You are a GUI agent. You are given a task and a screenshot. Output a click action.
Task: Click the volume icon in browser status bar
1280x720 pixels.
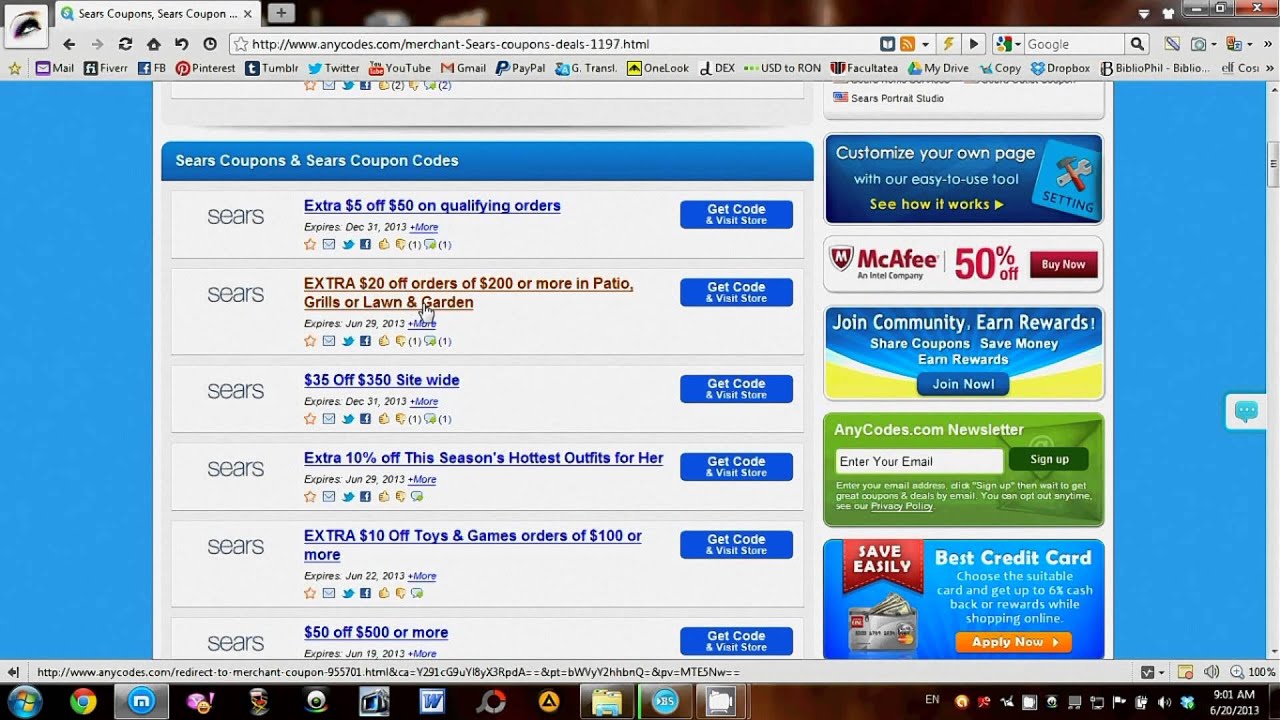pos(1211,672)
